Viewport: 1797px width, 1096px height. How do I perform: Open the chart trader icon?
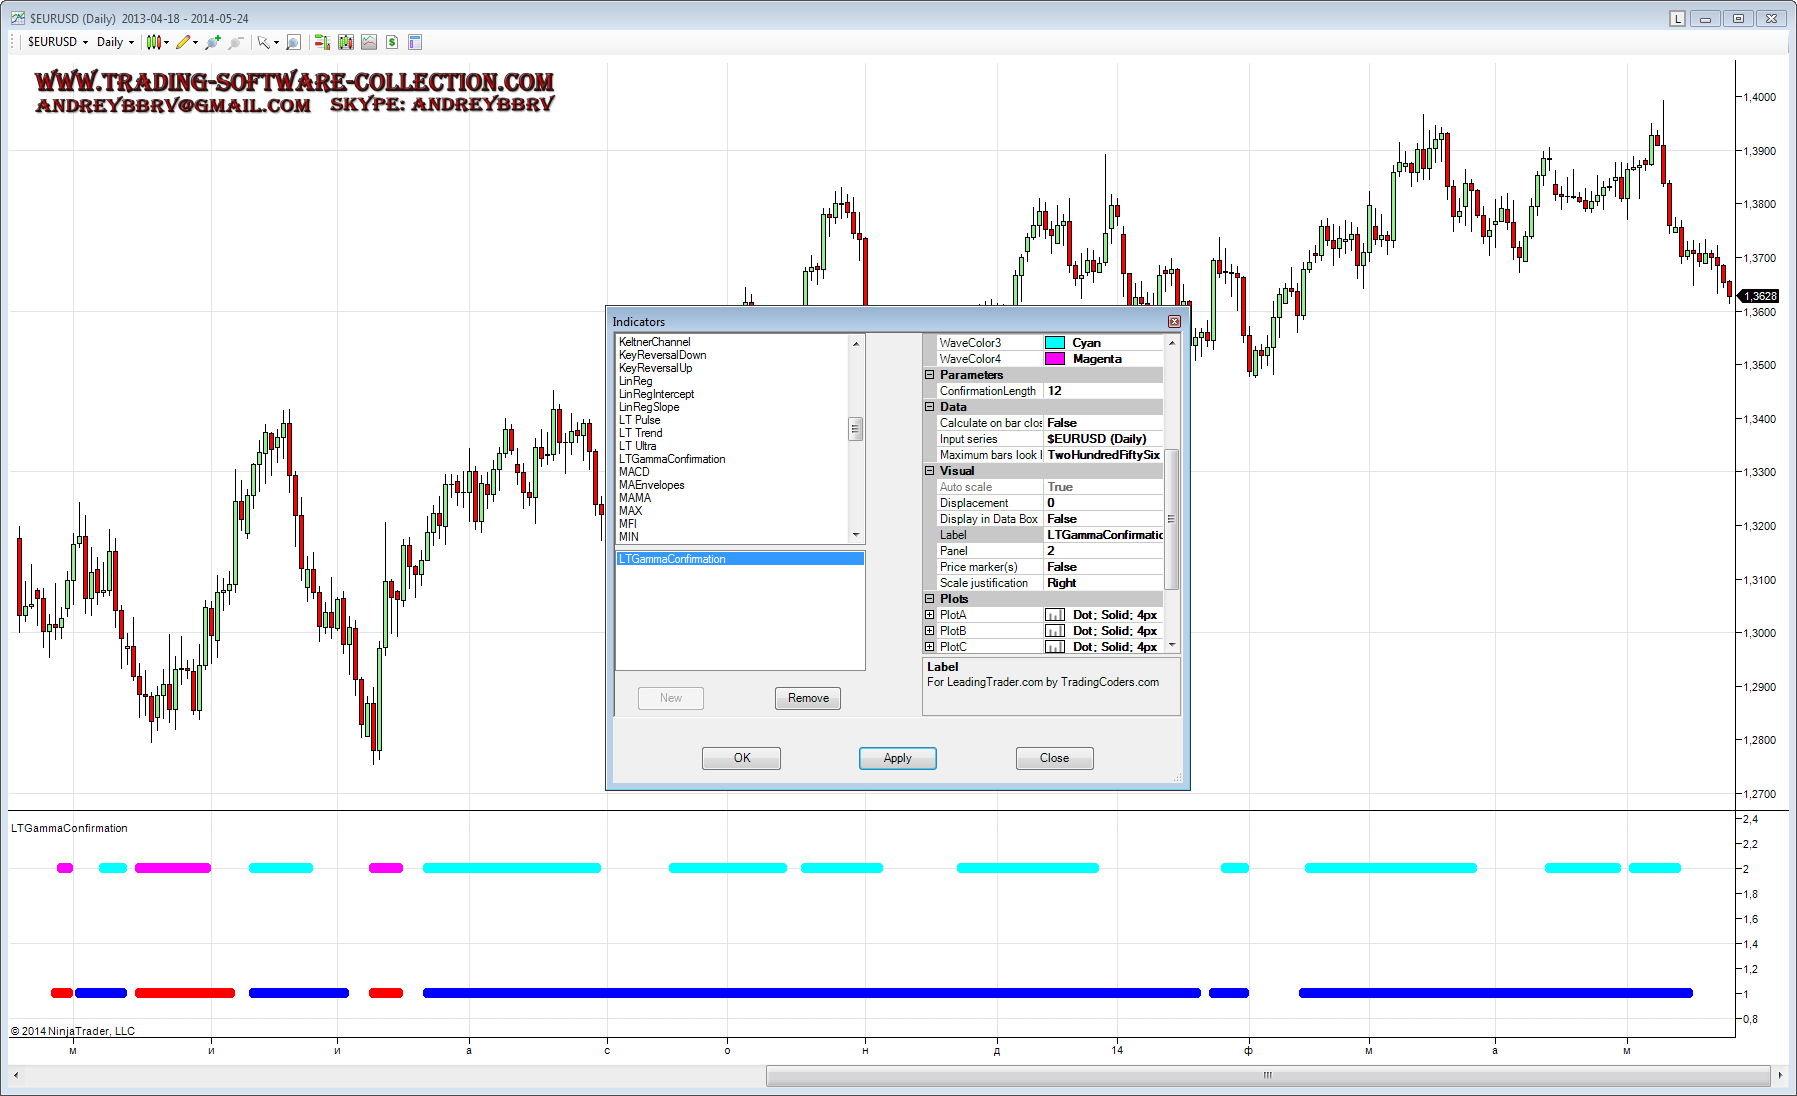[322, 42]
